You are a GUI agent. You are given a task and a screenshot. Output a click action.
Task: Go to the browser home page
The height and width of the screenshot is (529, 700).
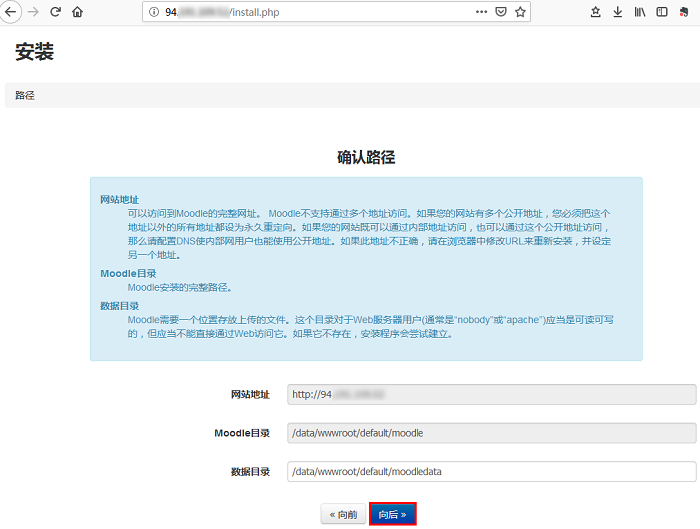tap(78, 12)
